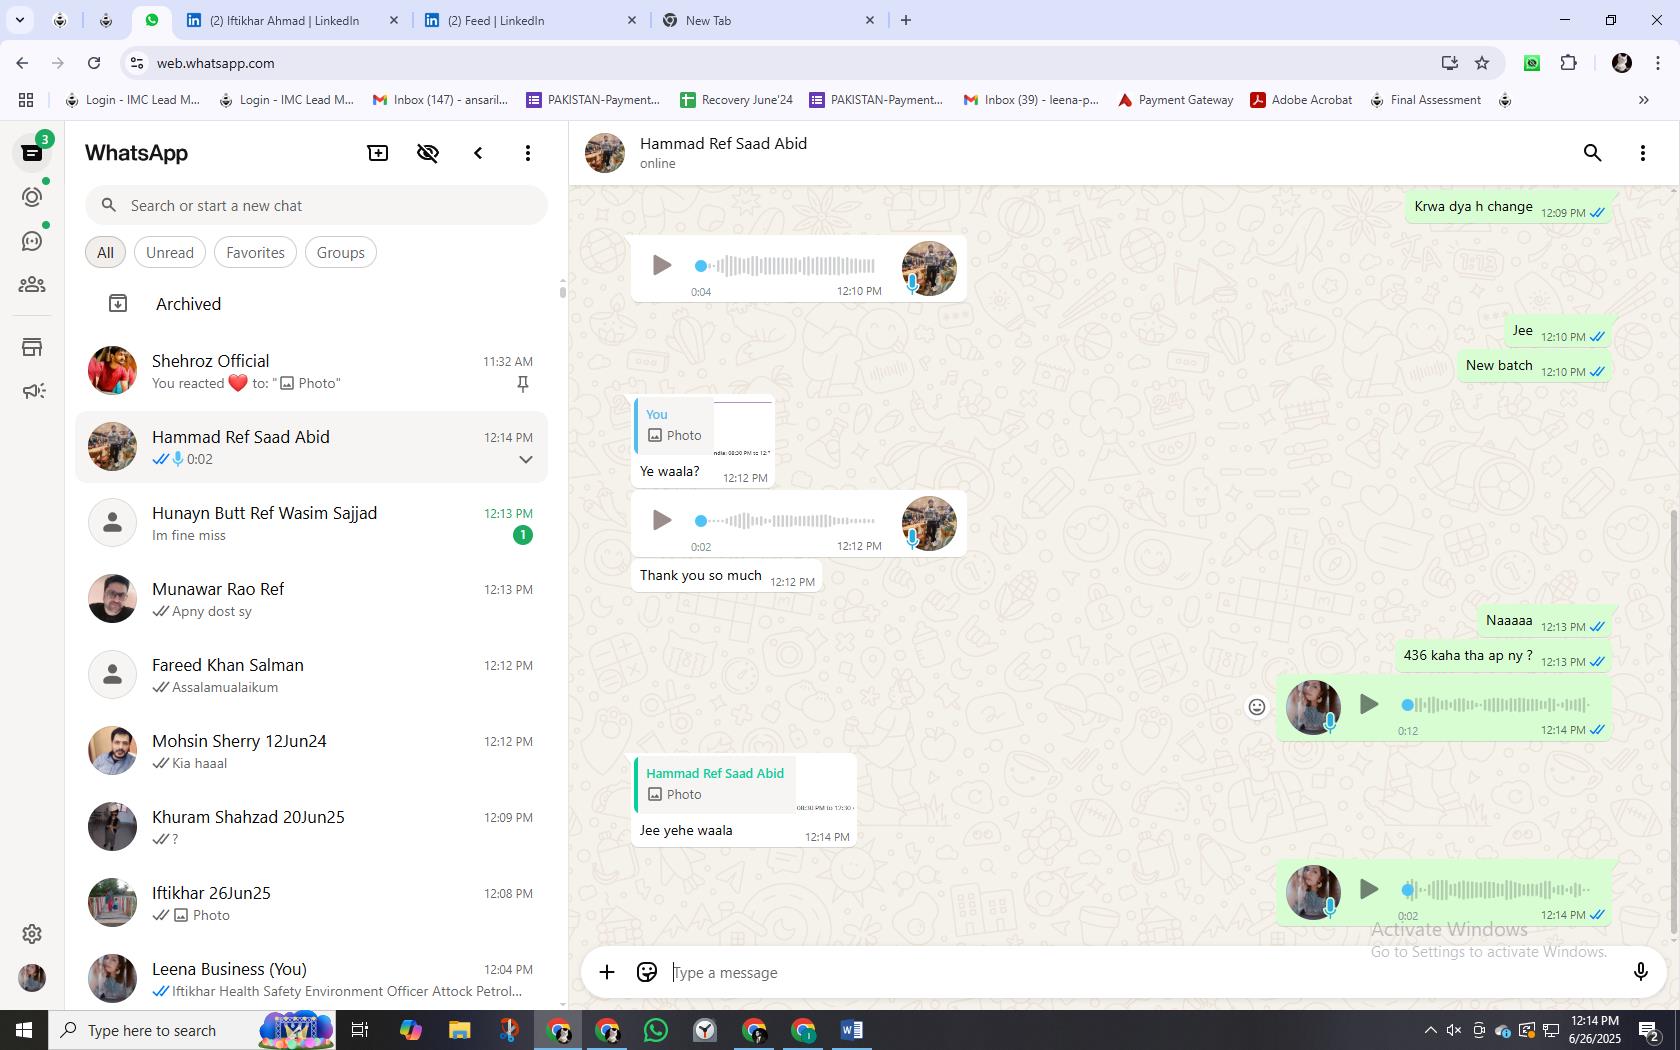Click the Search or start a new chat field
The height and width of the screenshot is (1050, 1680).
(x=316, y=205)
